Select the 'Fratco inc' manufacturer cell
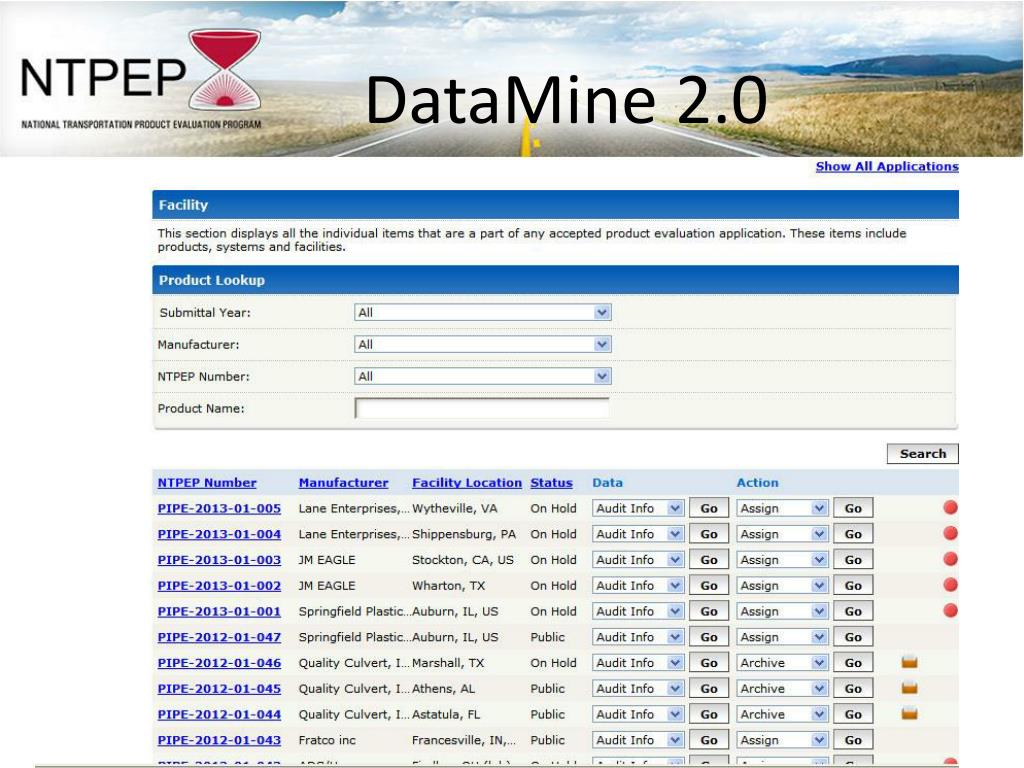 327,740
